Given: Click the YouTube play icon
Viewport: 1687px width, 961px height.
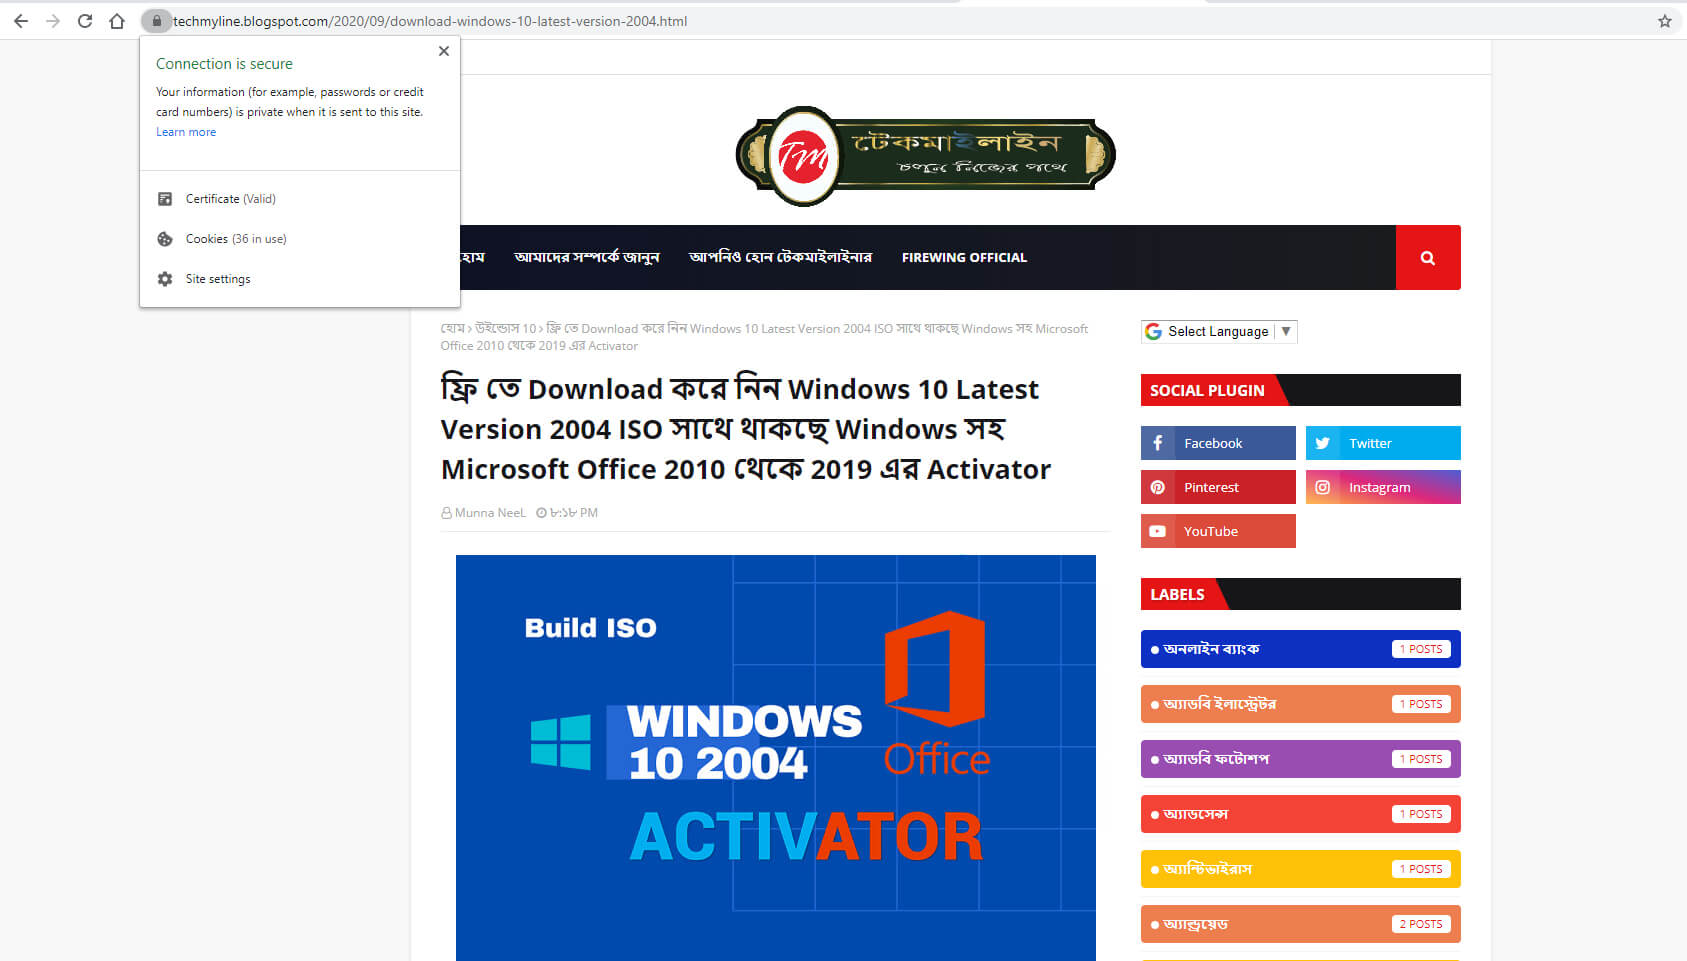Looking at the screenshot, I should coord(1158,531).
